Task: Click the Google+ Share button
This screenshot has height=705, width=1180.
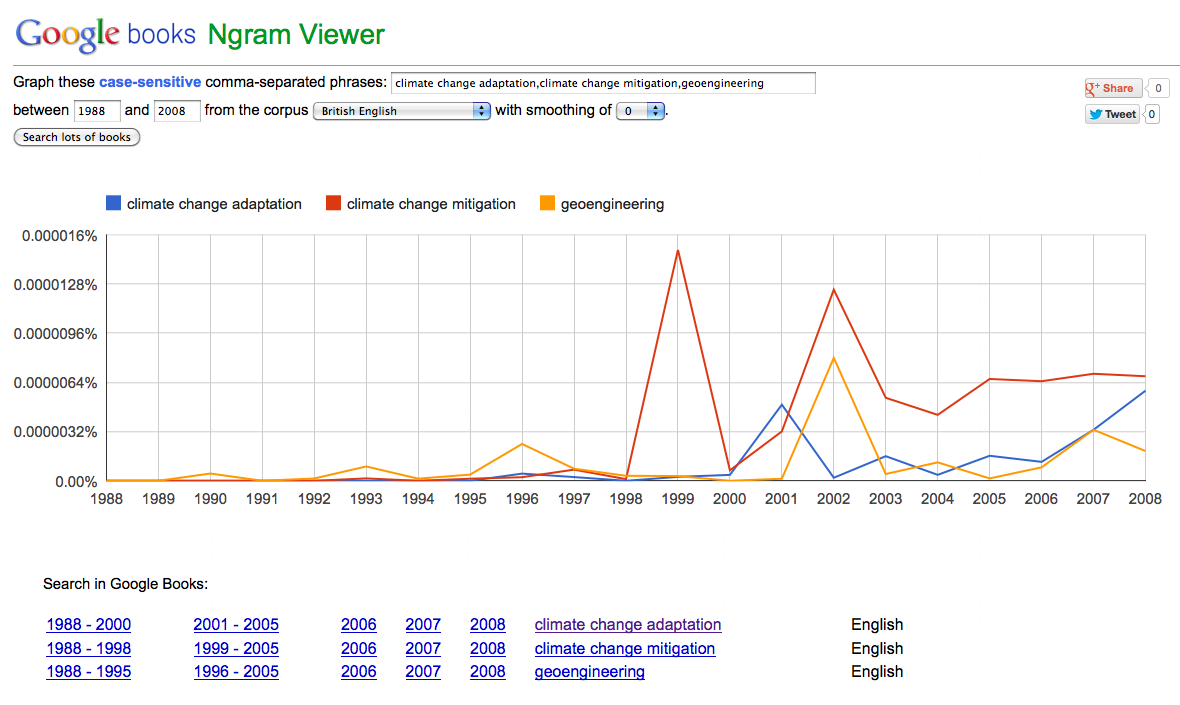Action: tap(1112, 88)
